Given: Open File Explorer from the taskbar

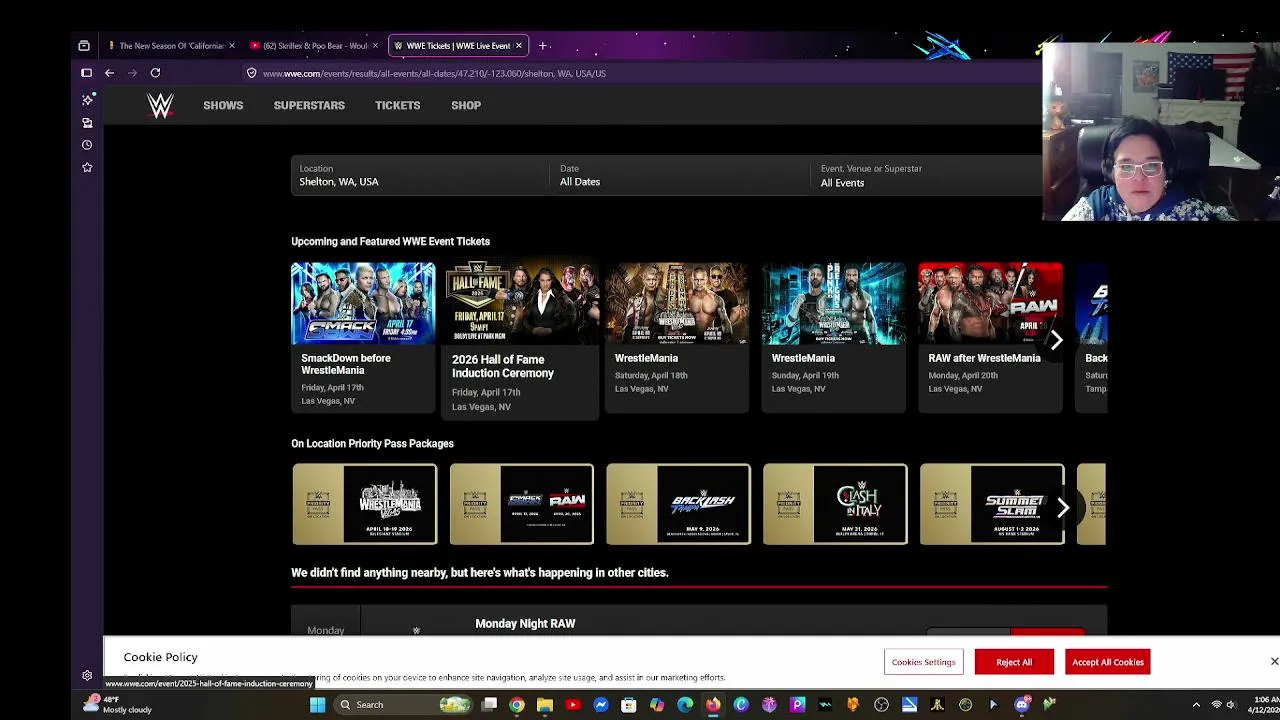Looking at the screenshot, I should pos(545,705).
